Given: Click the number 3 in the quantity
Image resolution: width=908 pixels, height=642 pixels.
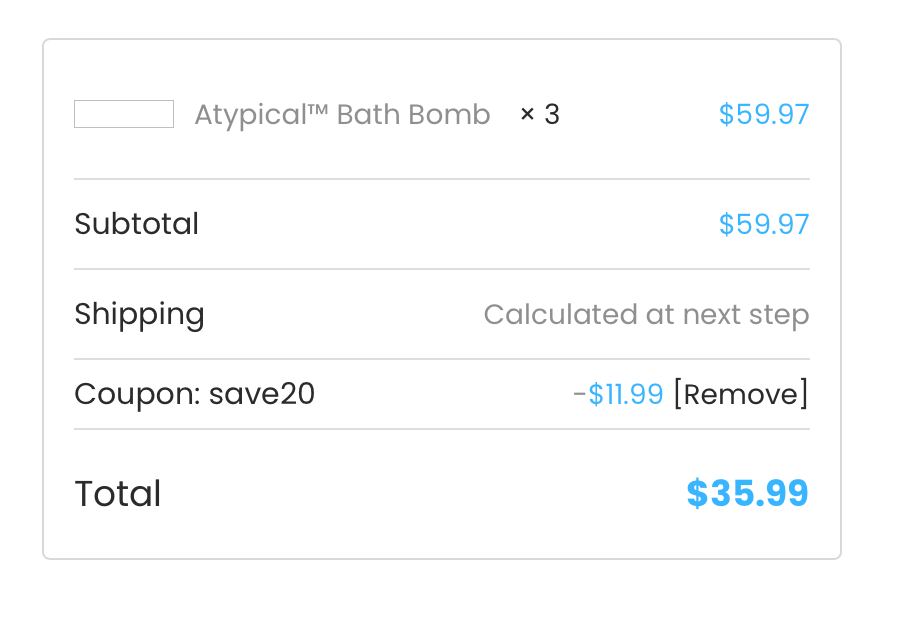Looking at the screenshot, I should pyautogui.click(x=552, y=115).
